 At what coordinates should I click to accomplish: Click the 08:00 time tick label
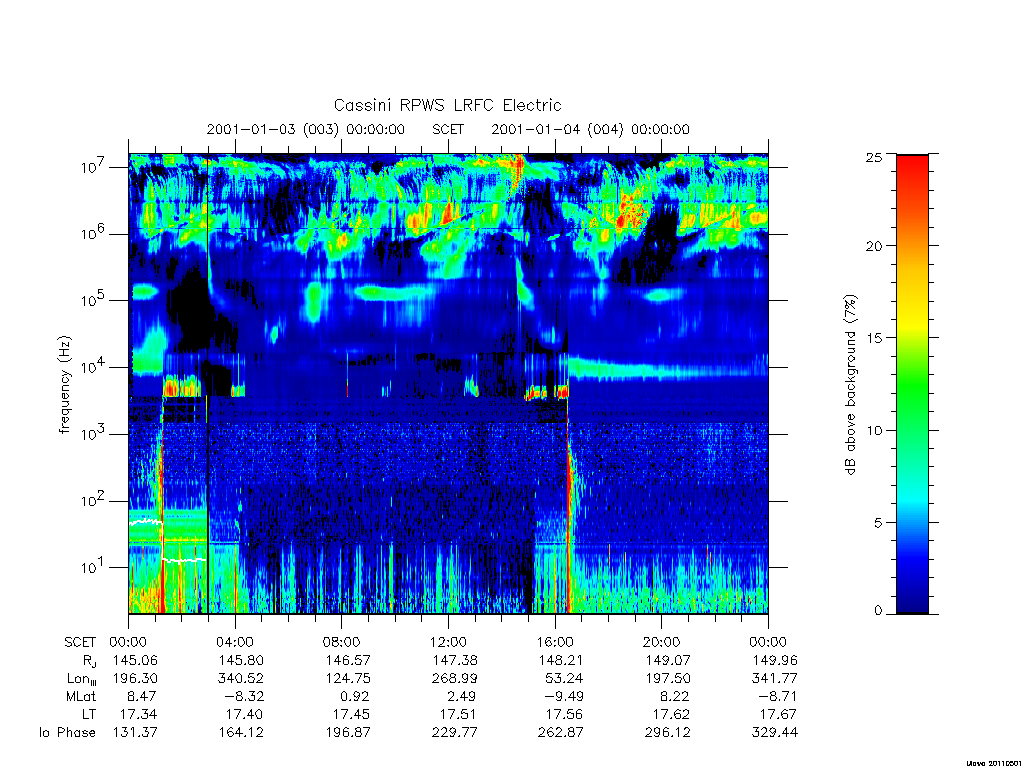pos(342,643)
